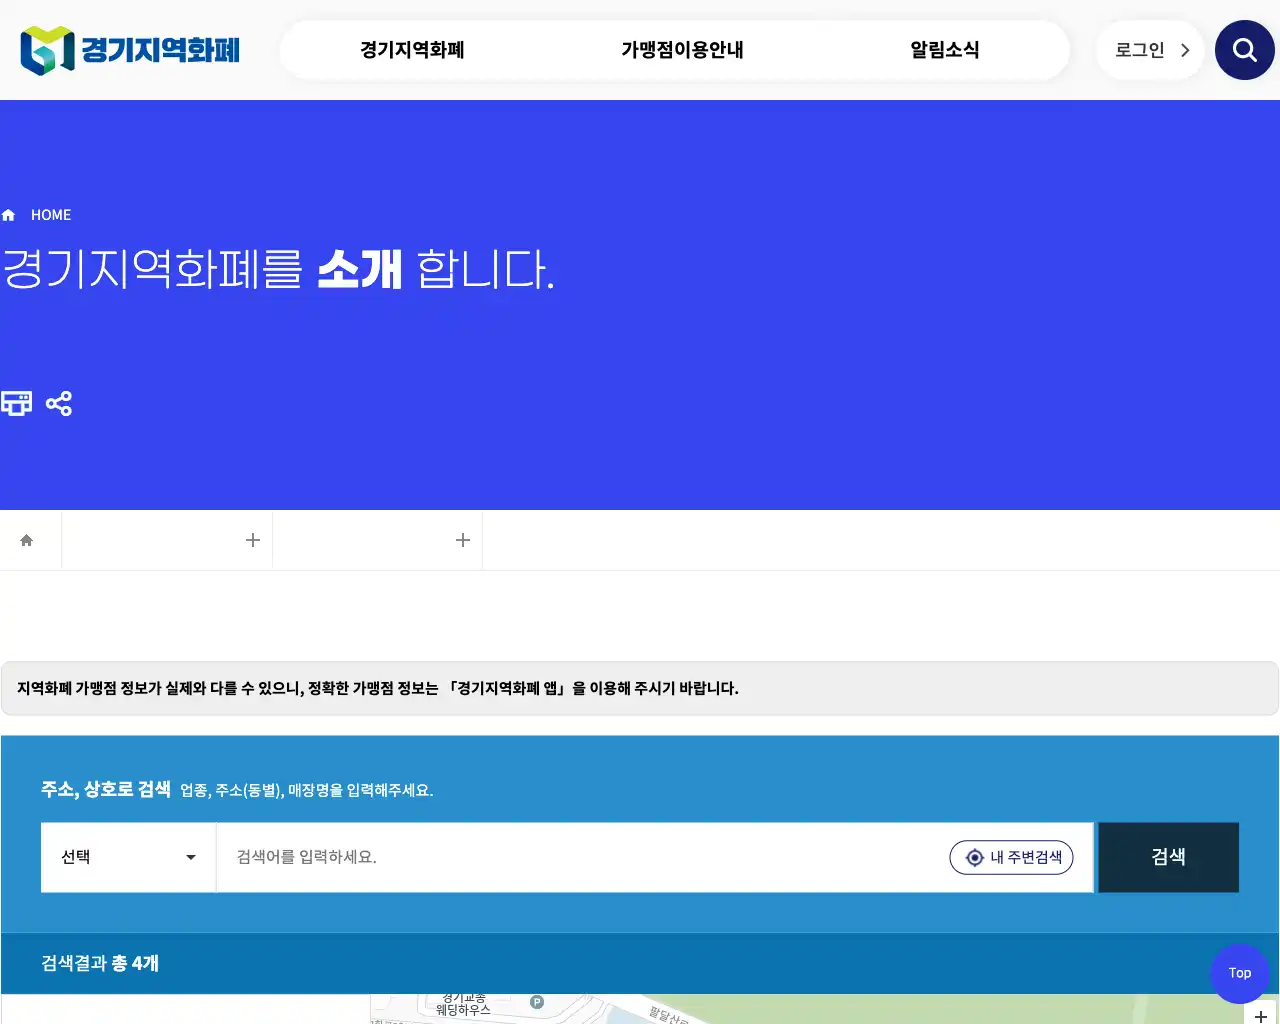Viewport: 1280px width, 1024px height.
Task: Open the 알림소식 menu
Action: 944,49
